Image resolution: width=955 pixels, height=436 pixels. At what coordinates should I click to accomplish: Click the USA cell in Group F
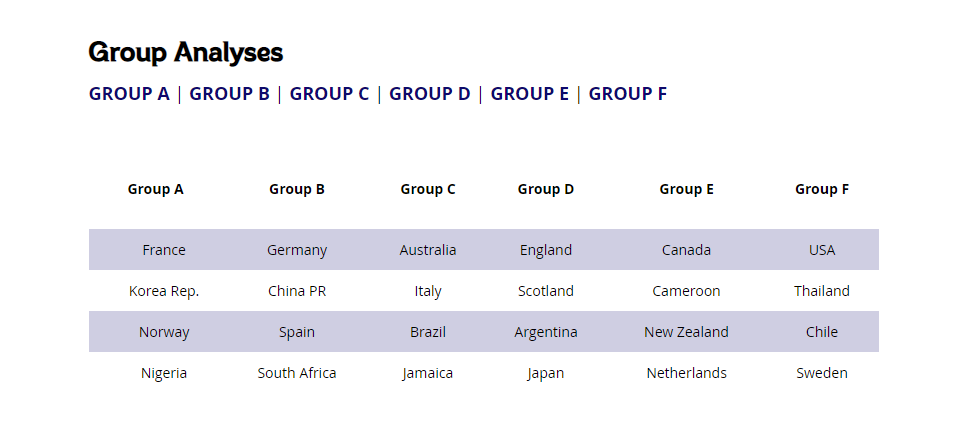point(822,250)
